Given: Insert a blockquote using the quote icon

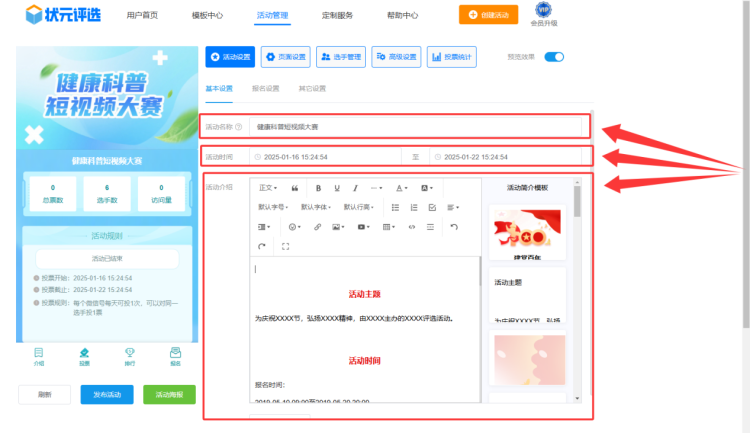Looking at the screenshot, I should [x=295, y=188].
